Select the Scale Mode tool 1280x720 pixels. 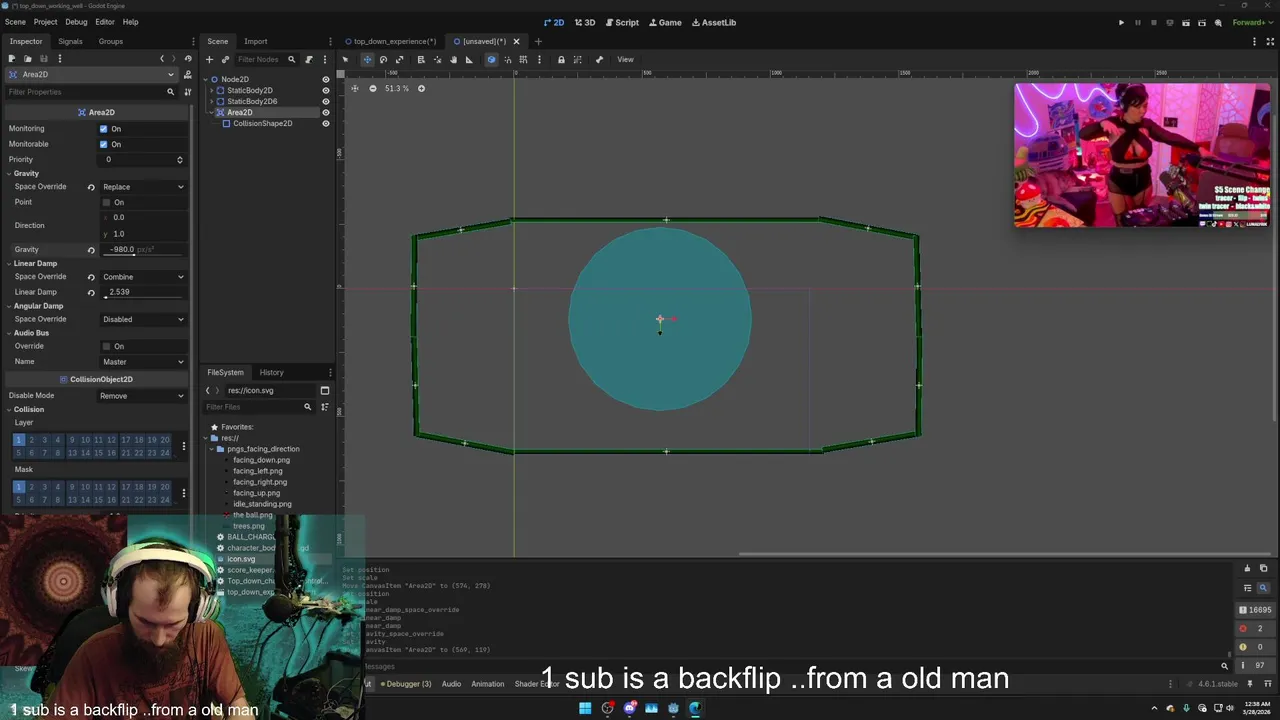399,59
